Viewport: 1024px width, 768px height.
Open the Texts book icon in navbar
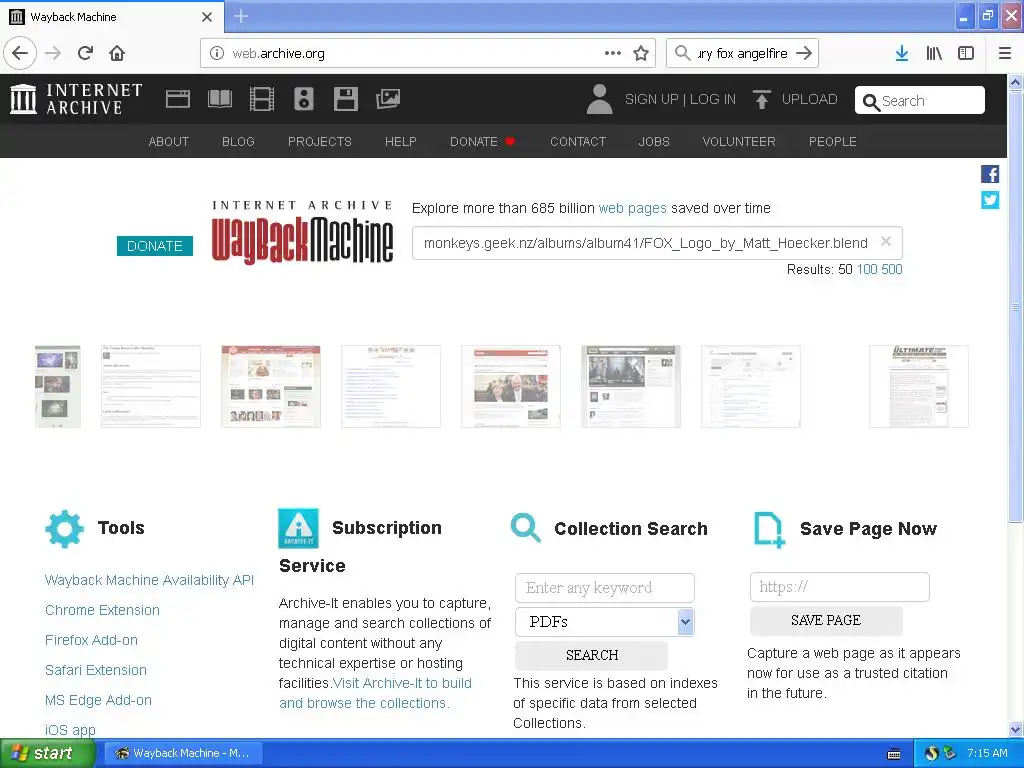tap(219, 99)
